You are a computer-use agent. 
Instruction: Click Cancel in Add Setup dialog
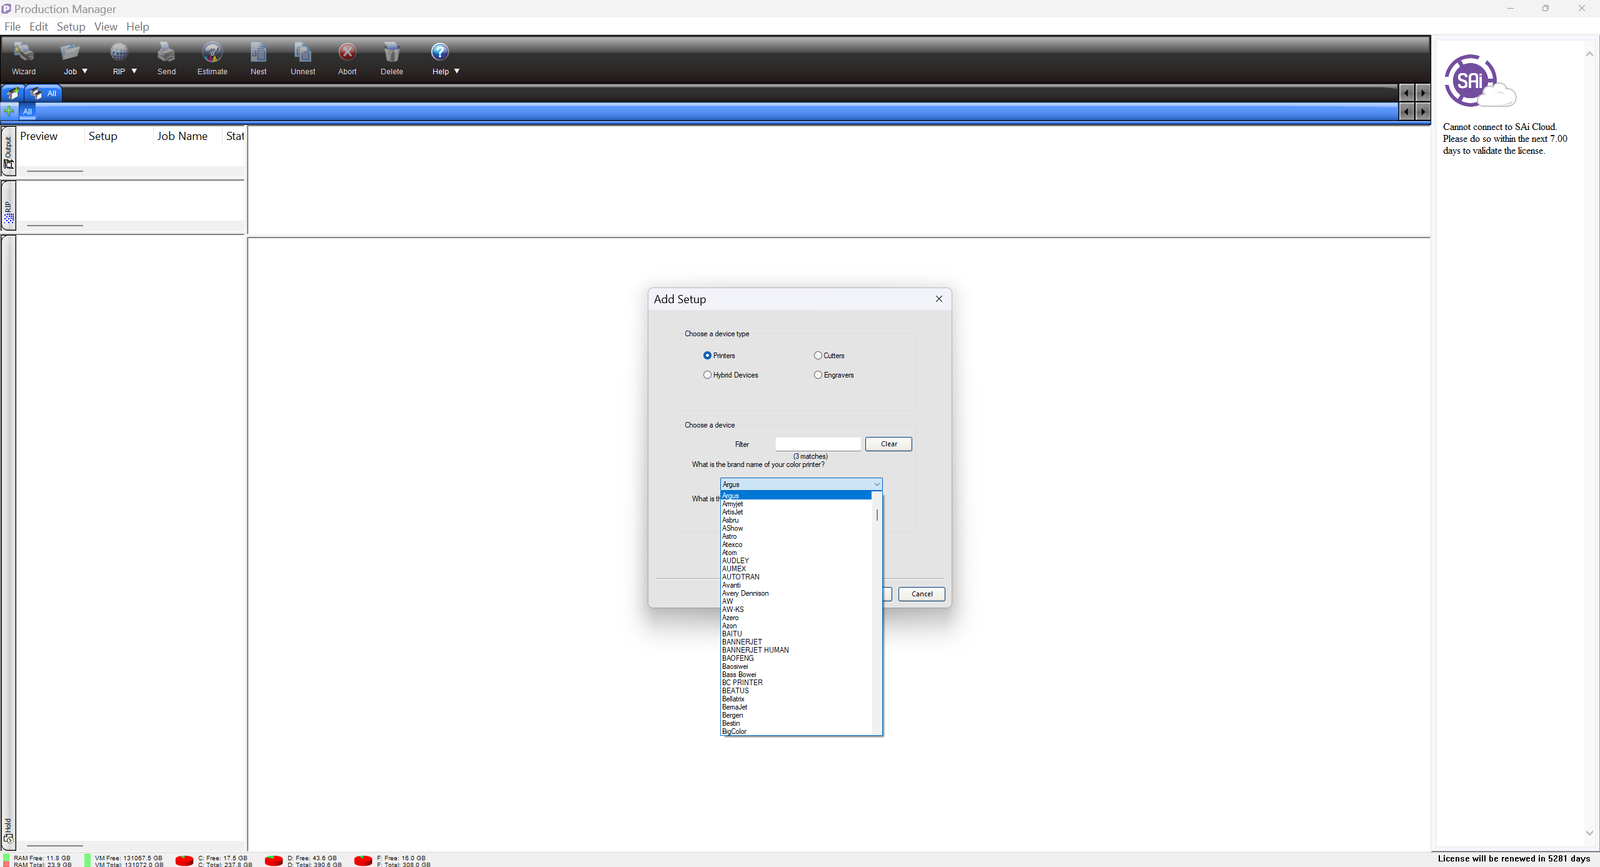922,594
